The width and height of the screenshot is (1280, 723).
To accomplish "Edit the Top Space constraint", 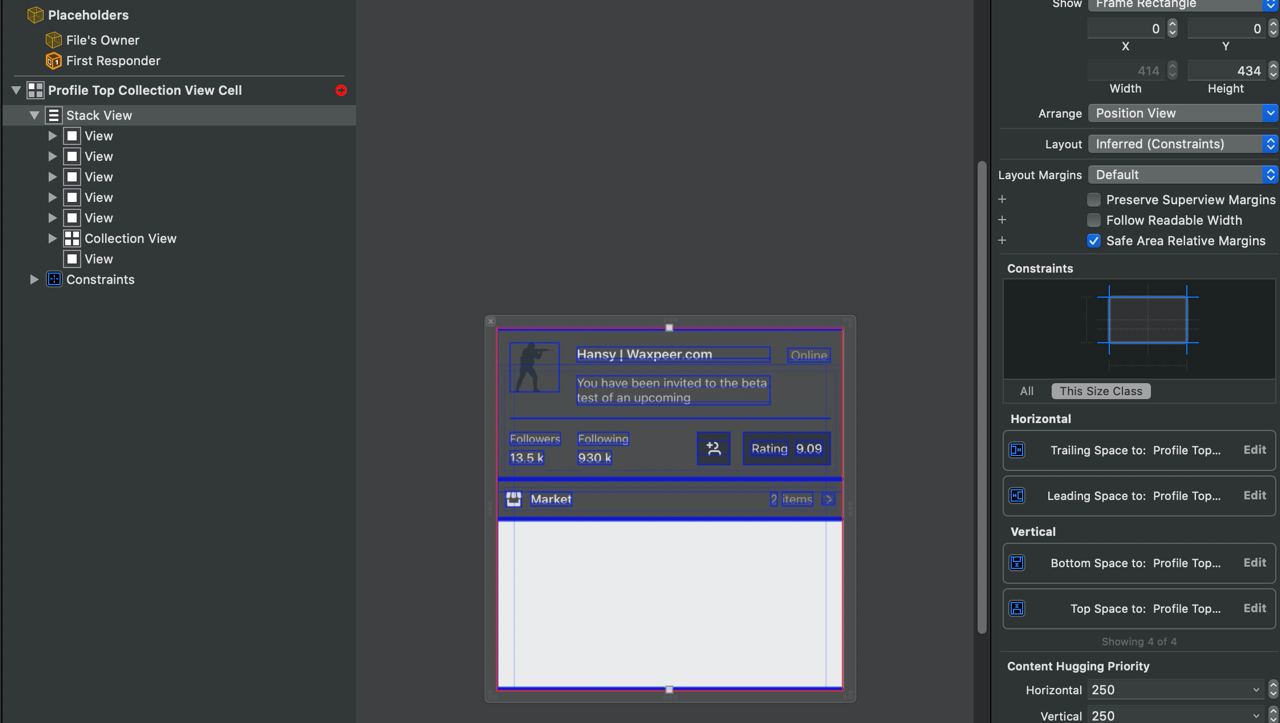I will 1255,608.
